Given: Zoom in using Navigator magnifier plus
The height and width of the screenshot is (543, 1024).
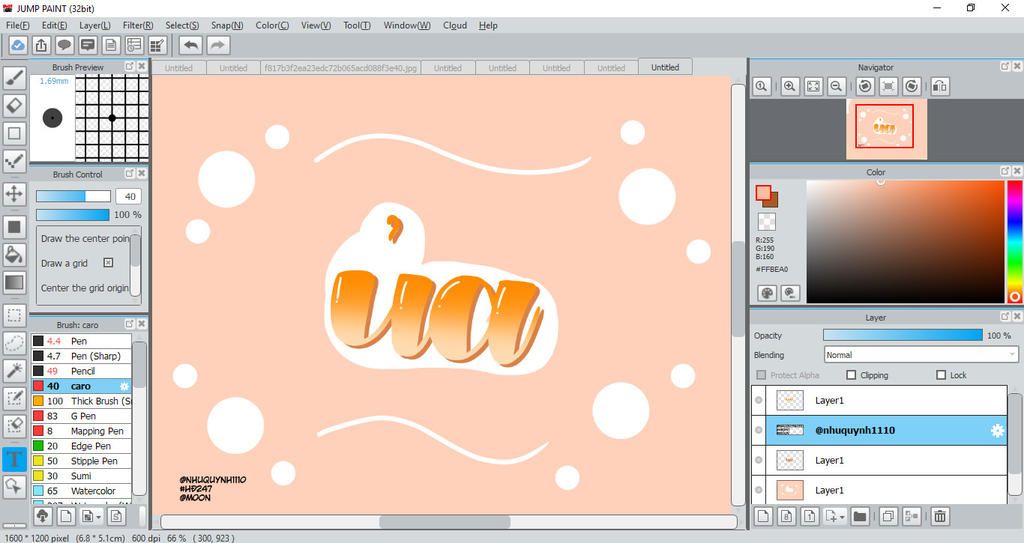Looking at the screenshot, I should coord(790,86).
